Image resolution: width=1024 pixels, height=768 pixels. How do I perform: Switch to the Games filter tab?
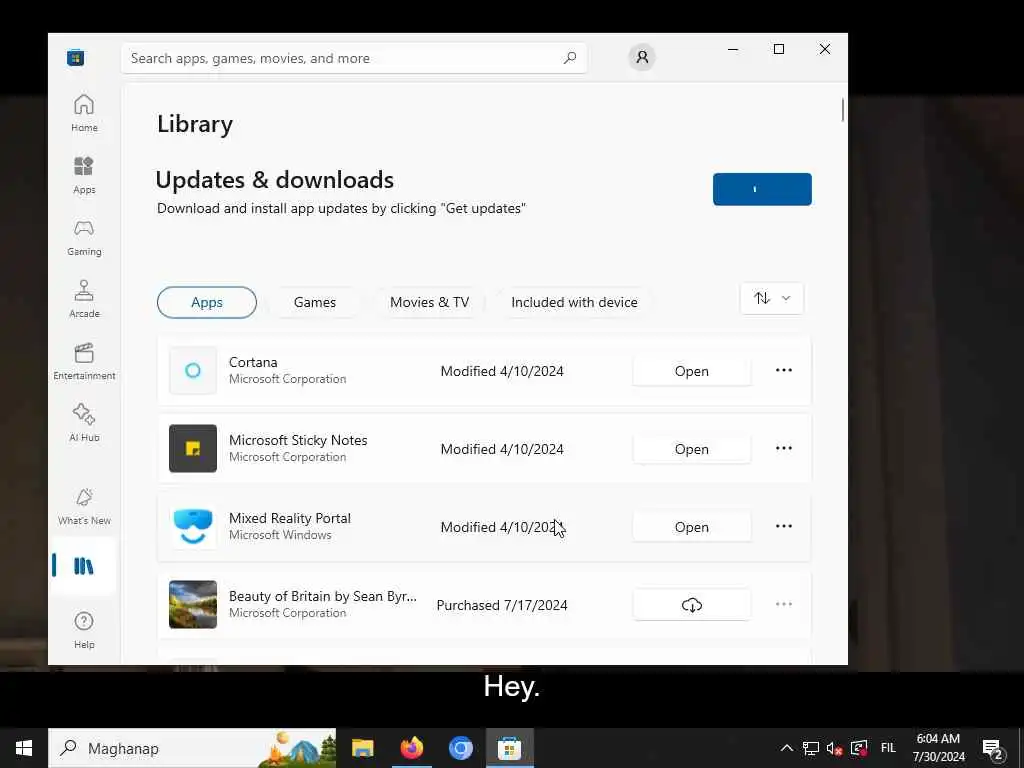[x=315, y=302]
